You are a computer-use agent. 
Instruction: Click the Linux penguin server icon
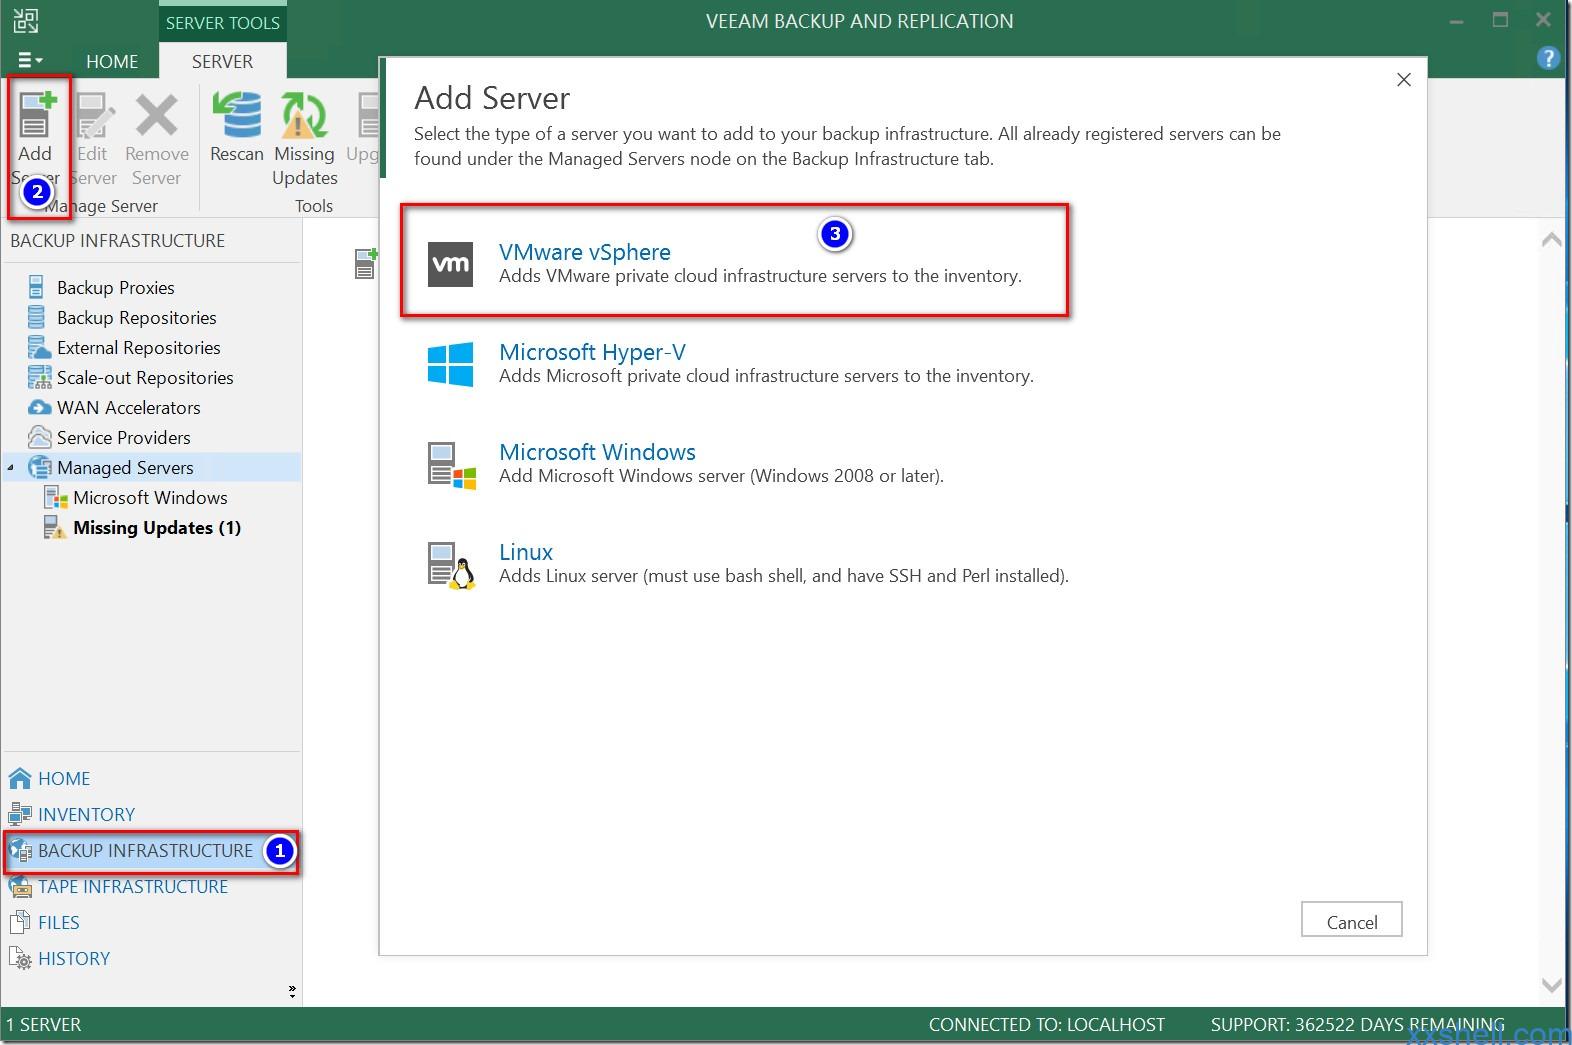click(452, 565)
